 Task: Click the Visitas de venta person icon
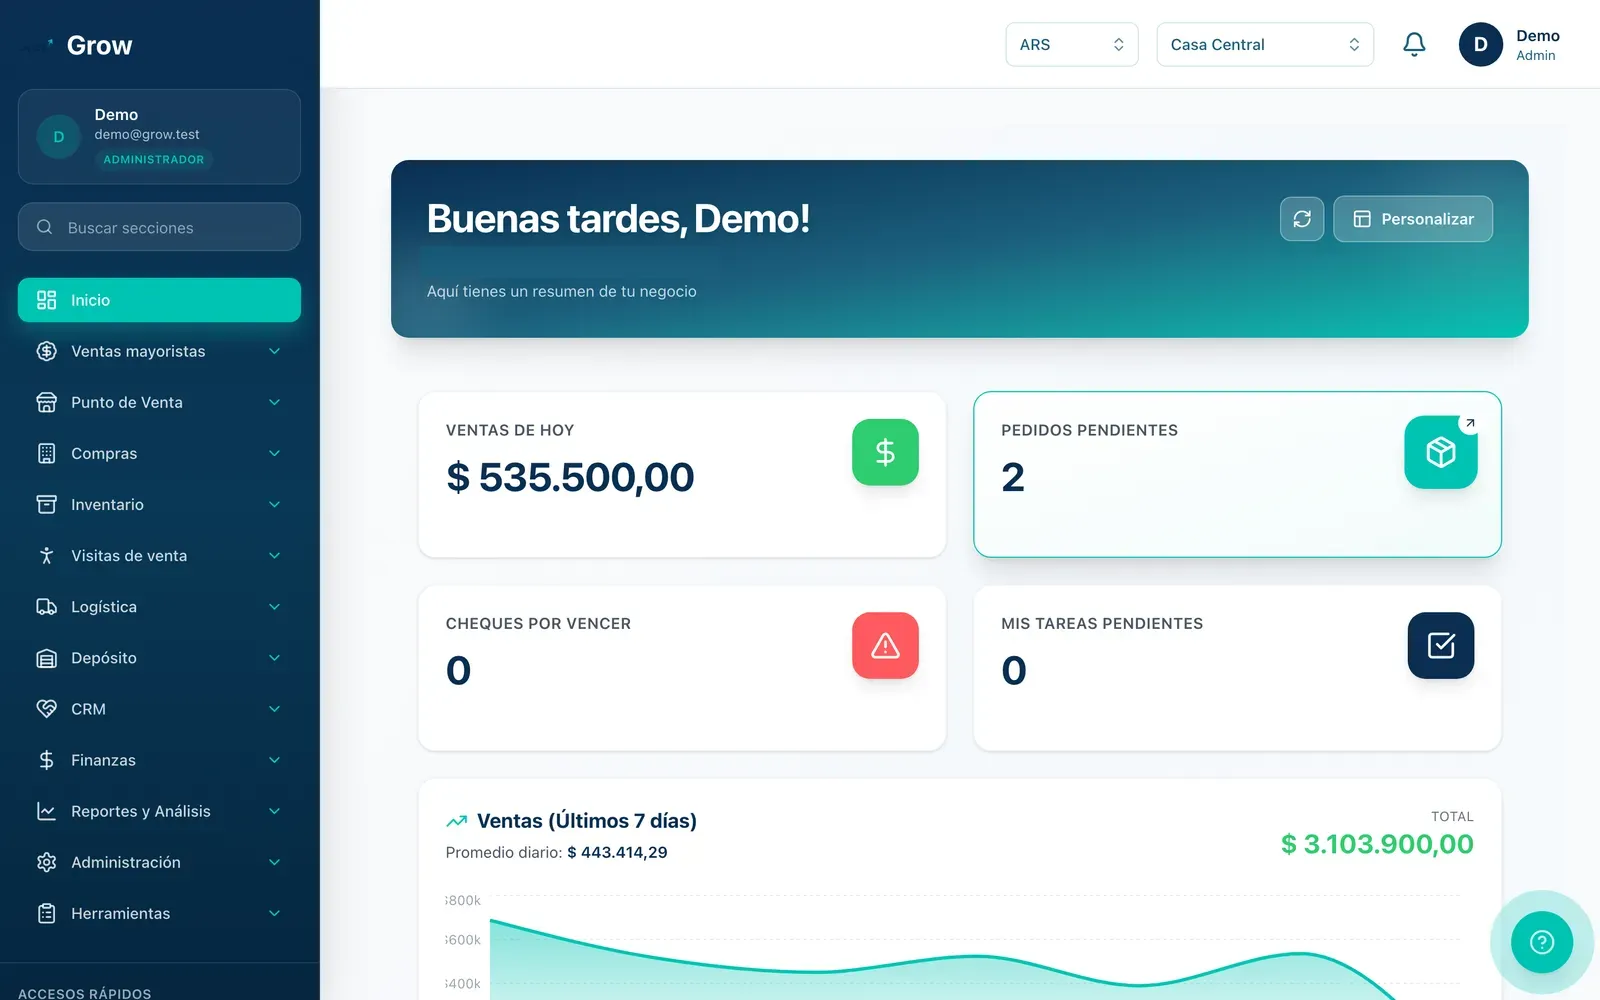coord(46,555)
